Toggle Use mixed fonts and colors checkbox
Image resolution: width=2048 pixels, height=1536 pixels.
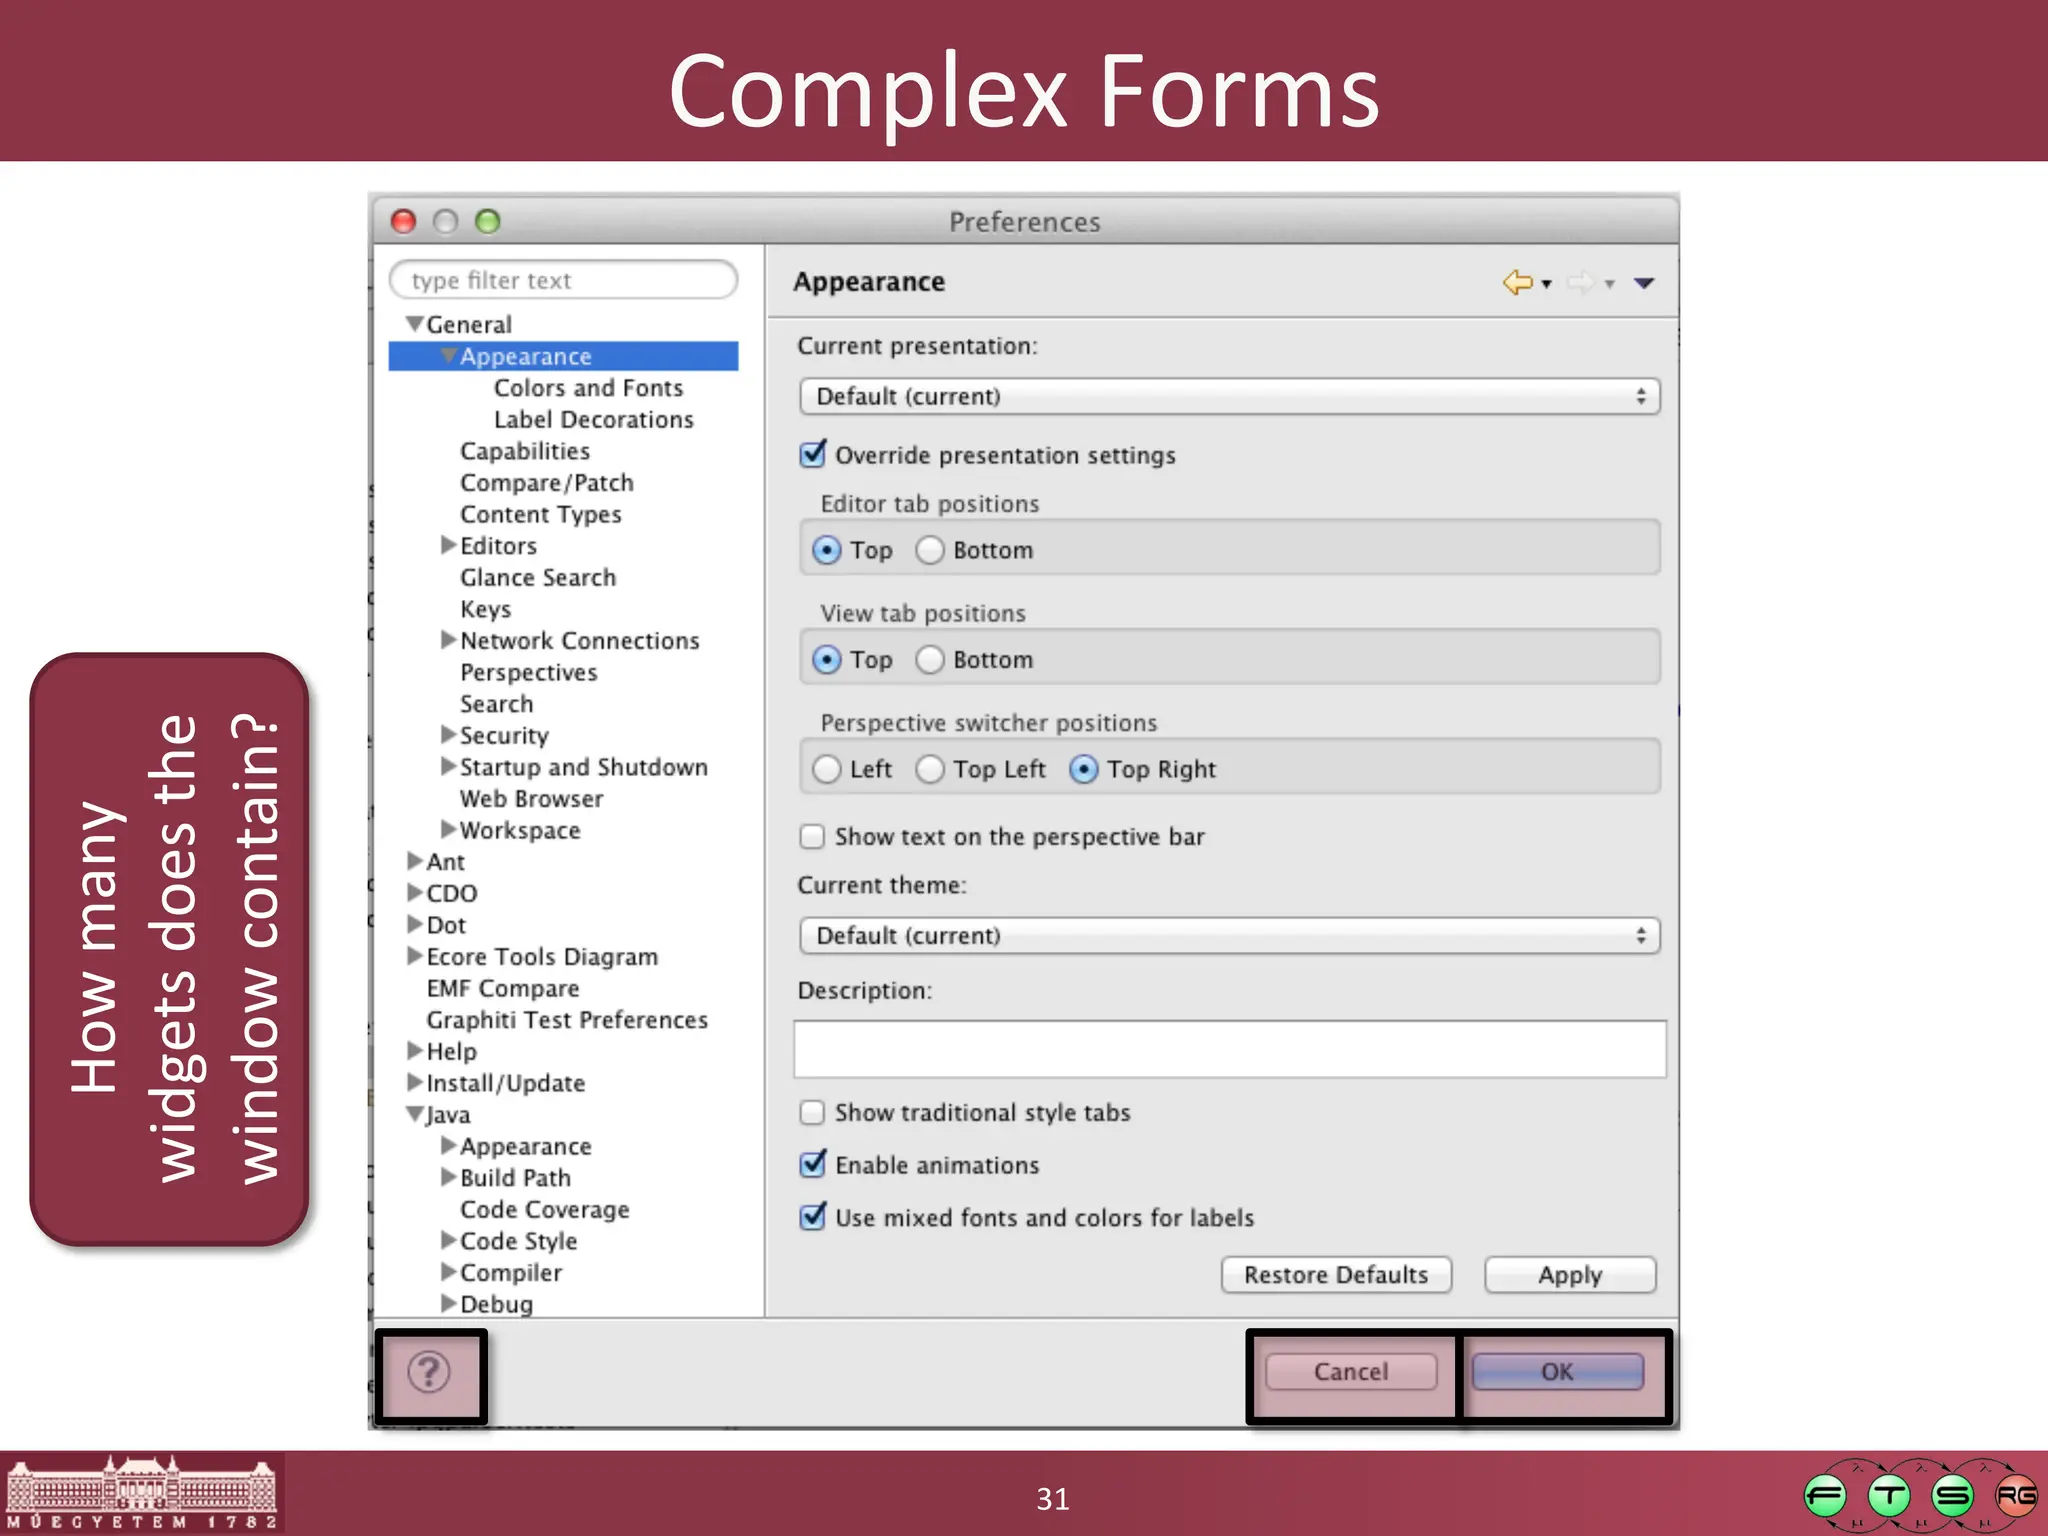click(813, 1217)
